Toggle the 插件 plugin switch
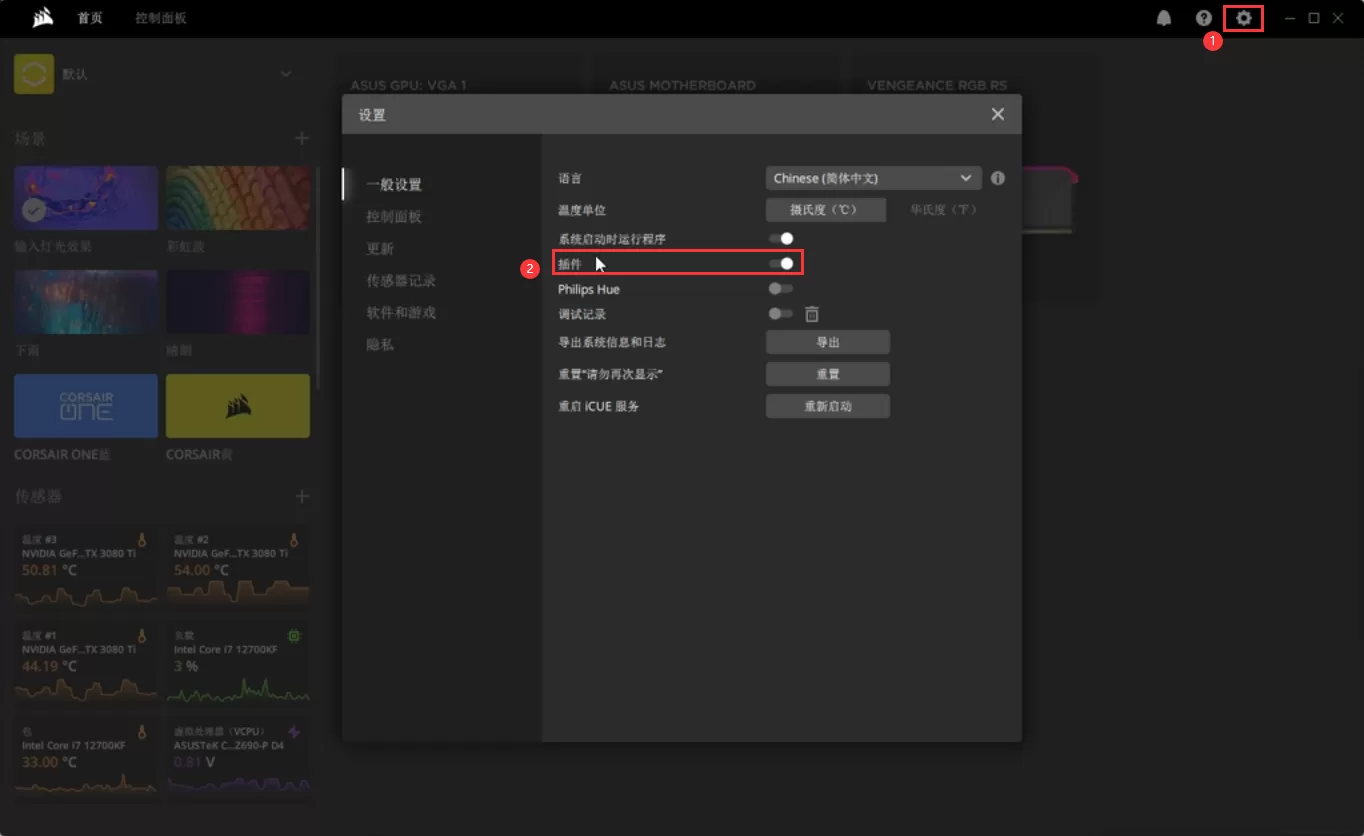 781,264
